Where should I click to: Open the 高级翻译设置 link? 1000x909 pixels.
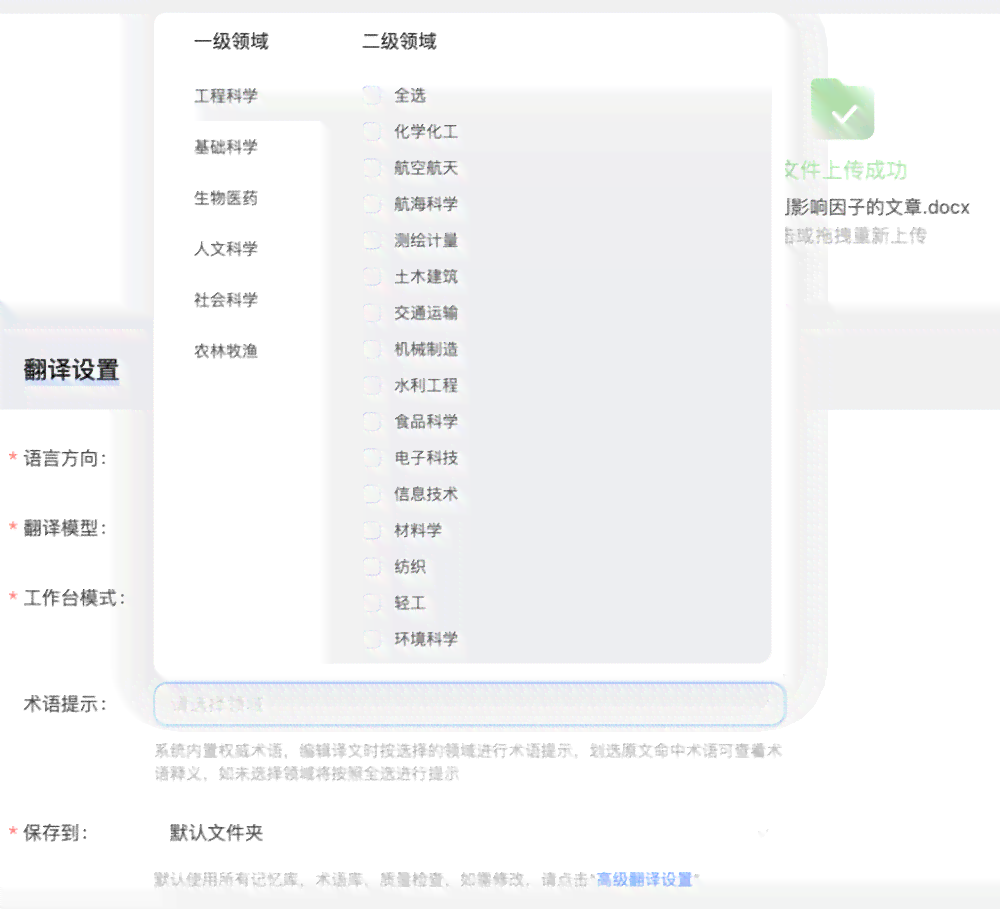[644, 880]
